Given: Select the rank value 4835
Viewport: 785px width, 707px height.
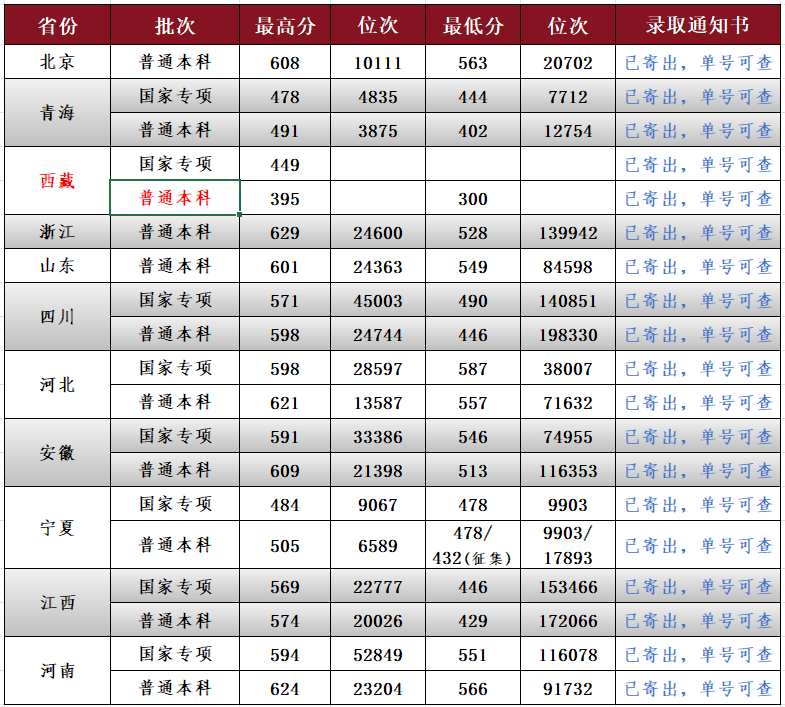Looking at the screenshot, I should 378,97.
